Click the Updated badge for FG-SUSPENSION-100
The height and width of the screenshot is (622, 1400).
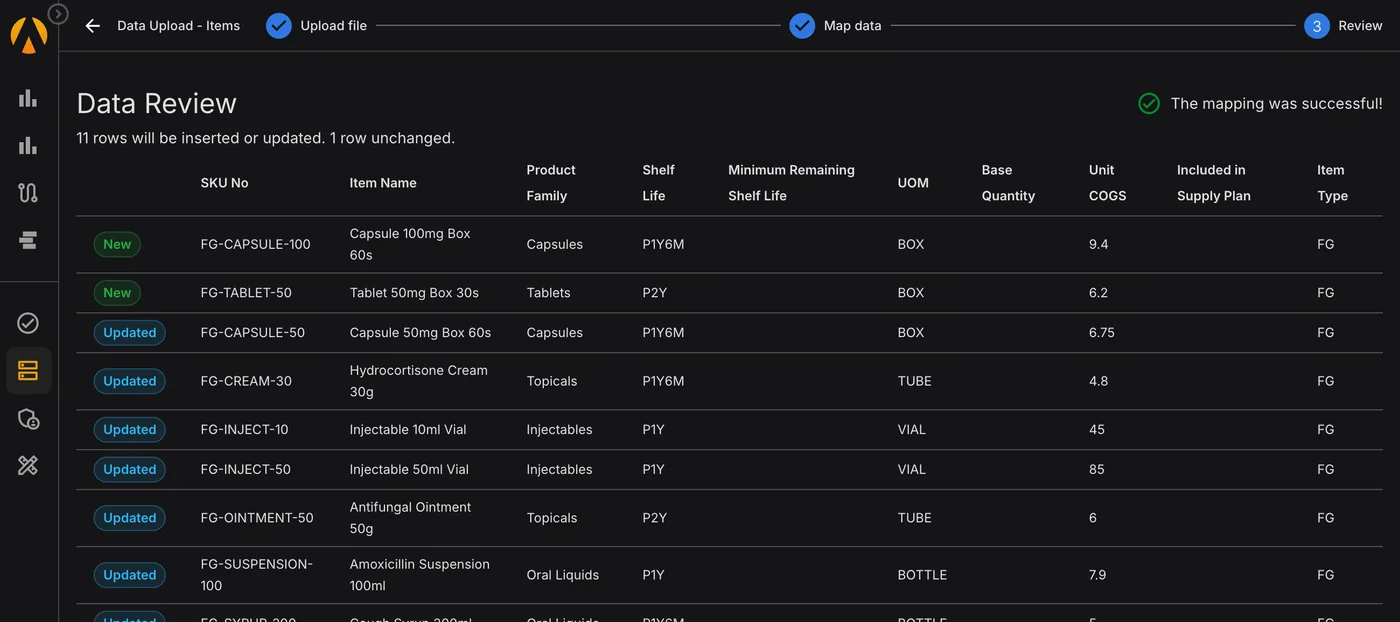pyautogui.click(x=130, y=575)
